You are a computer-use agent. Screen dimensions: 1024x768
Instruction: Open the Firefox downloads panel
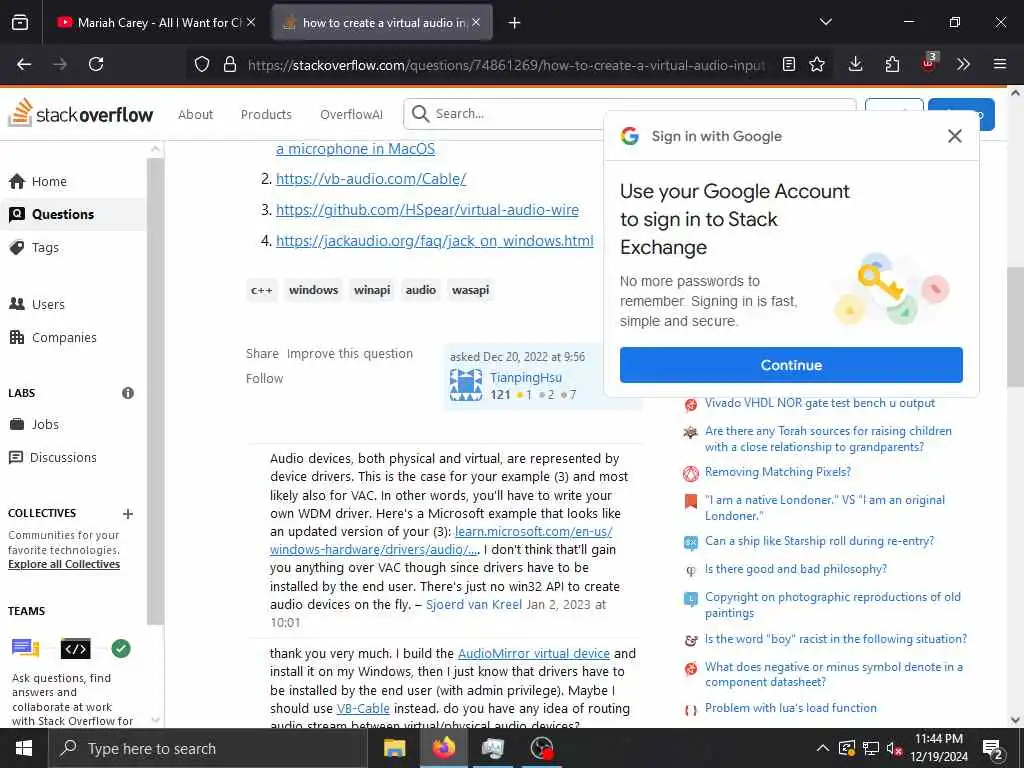(x=856, y=64)
